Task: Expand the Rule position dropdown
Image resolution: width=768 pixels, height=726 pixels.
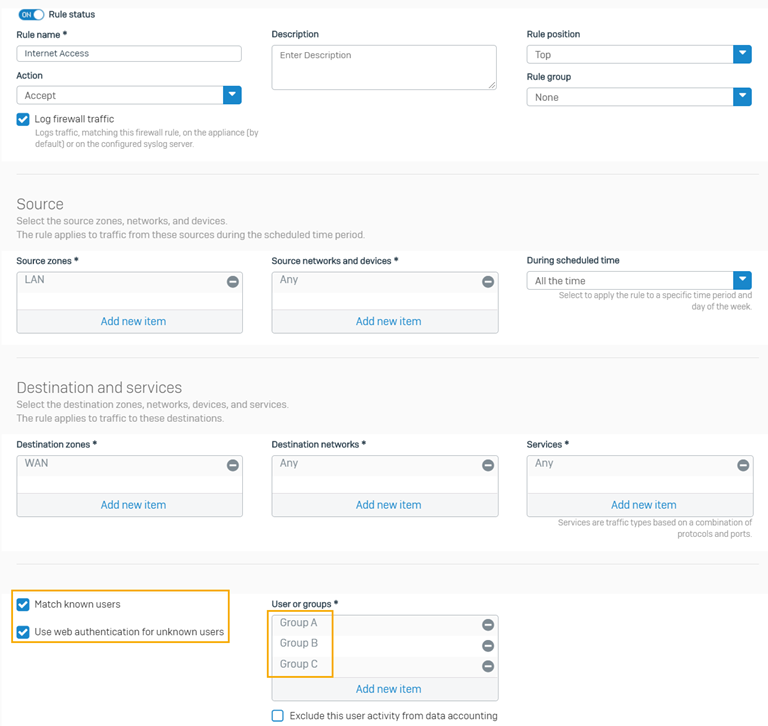Action: (742, 54)
